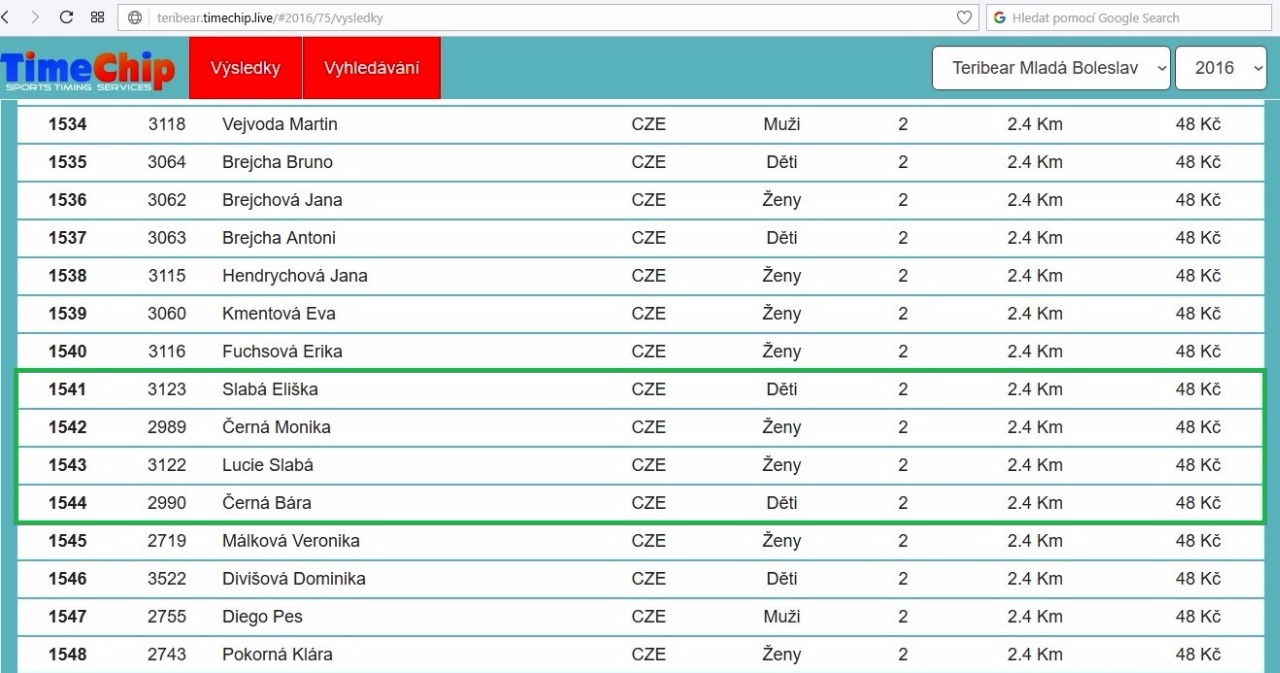Expand the Teribear Mladá Boleslav event dropdown
This screenshot has width=1280, height=673.
pos(1050,68)
